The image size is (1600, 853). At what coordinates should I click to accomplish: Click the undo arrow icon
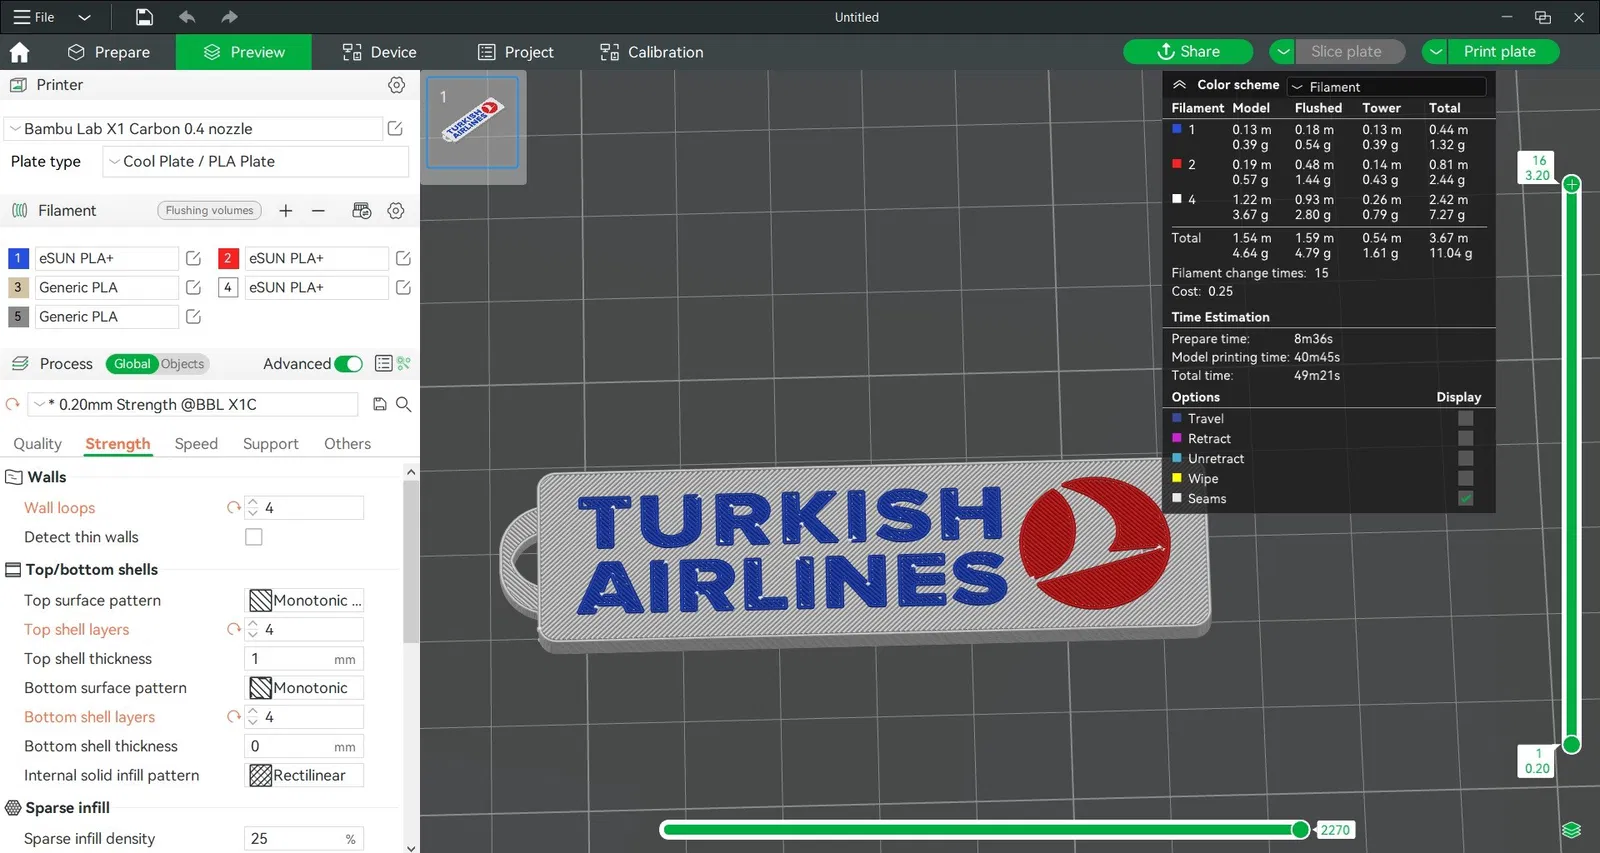[187, 17]
